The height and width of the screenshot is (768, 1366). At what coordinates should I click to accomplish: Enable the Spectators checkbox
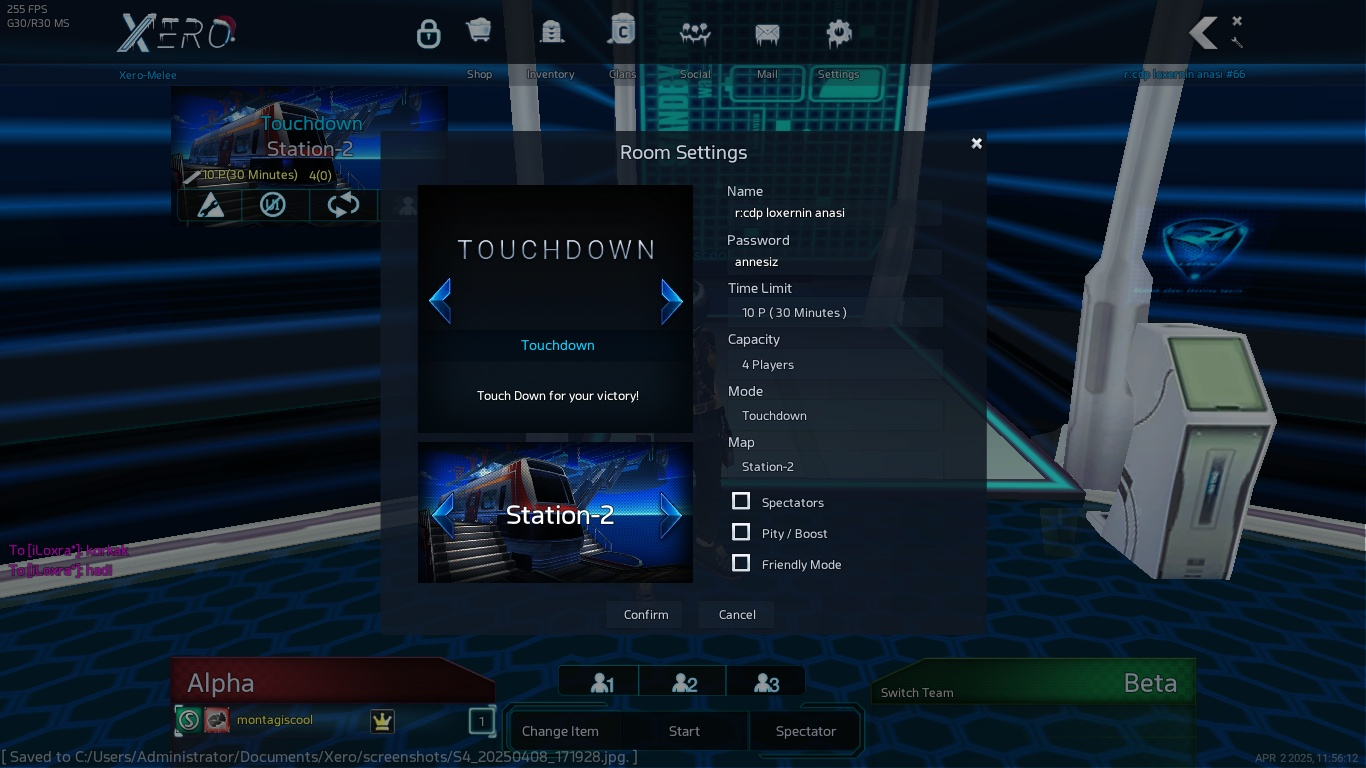point(741,501)
